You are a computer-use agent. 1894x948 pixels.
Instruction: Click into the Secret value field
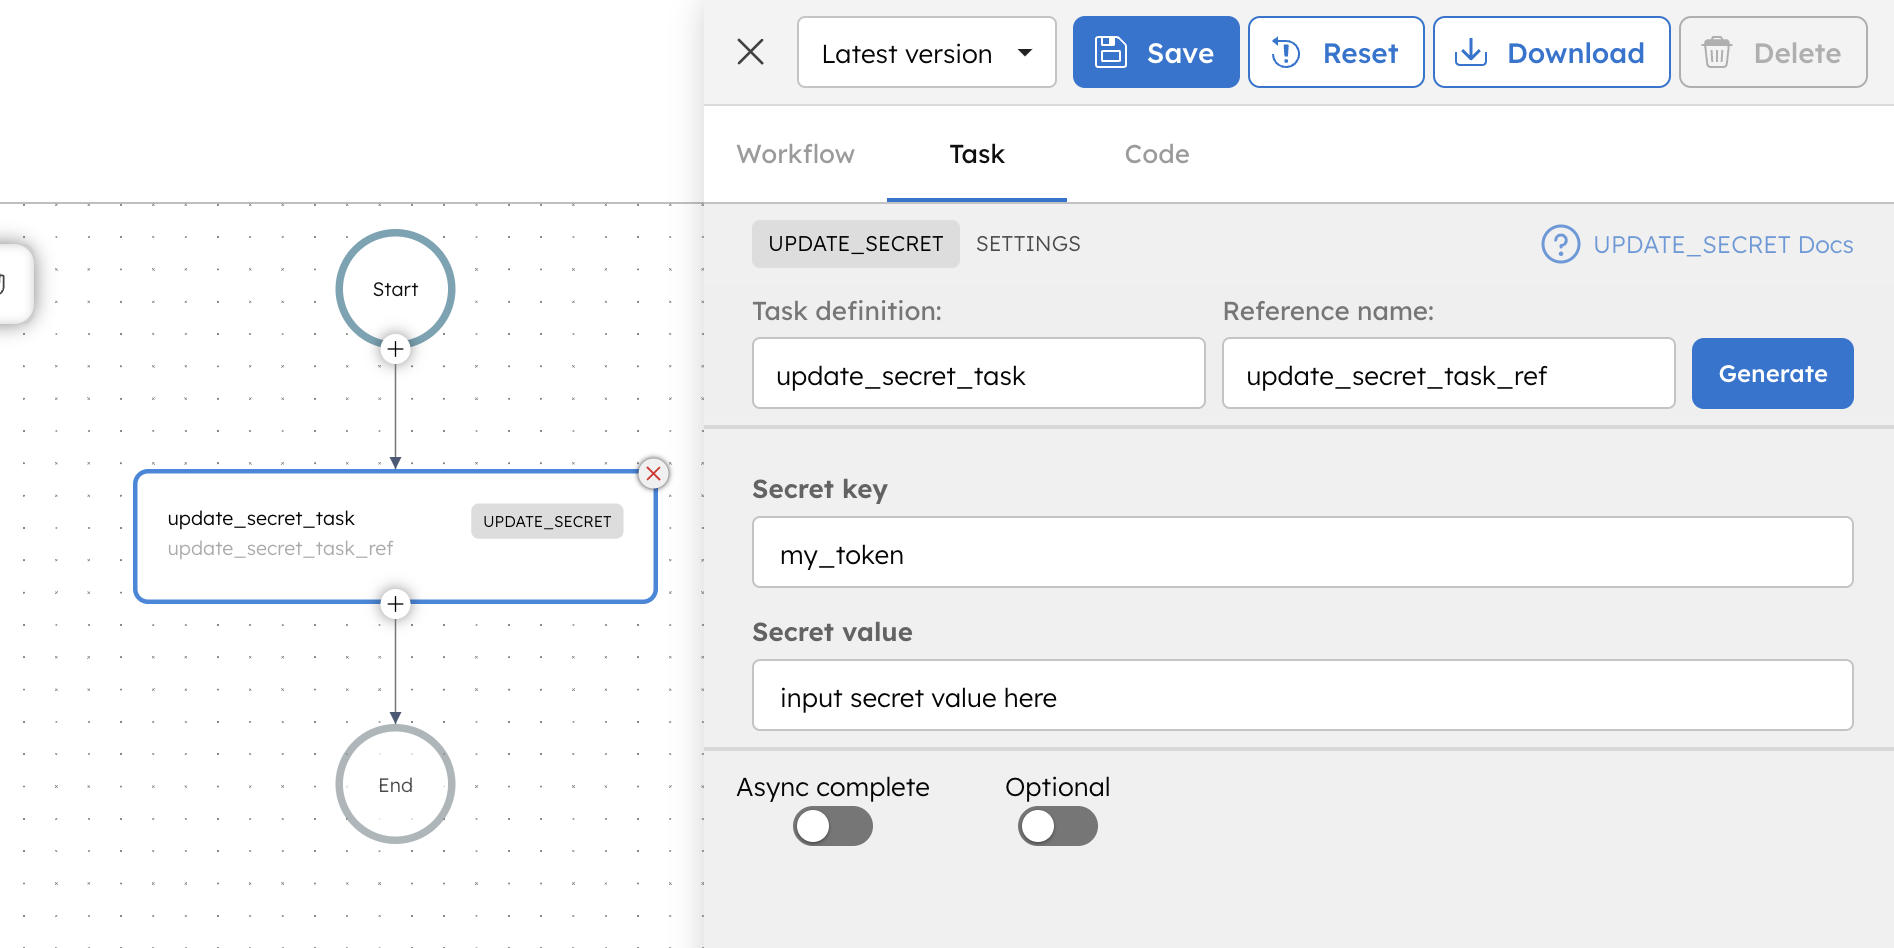click(1302, 696)
